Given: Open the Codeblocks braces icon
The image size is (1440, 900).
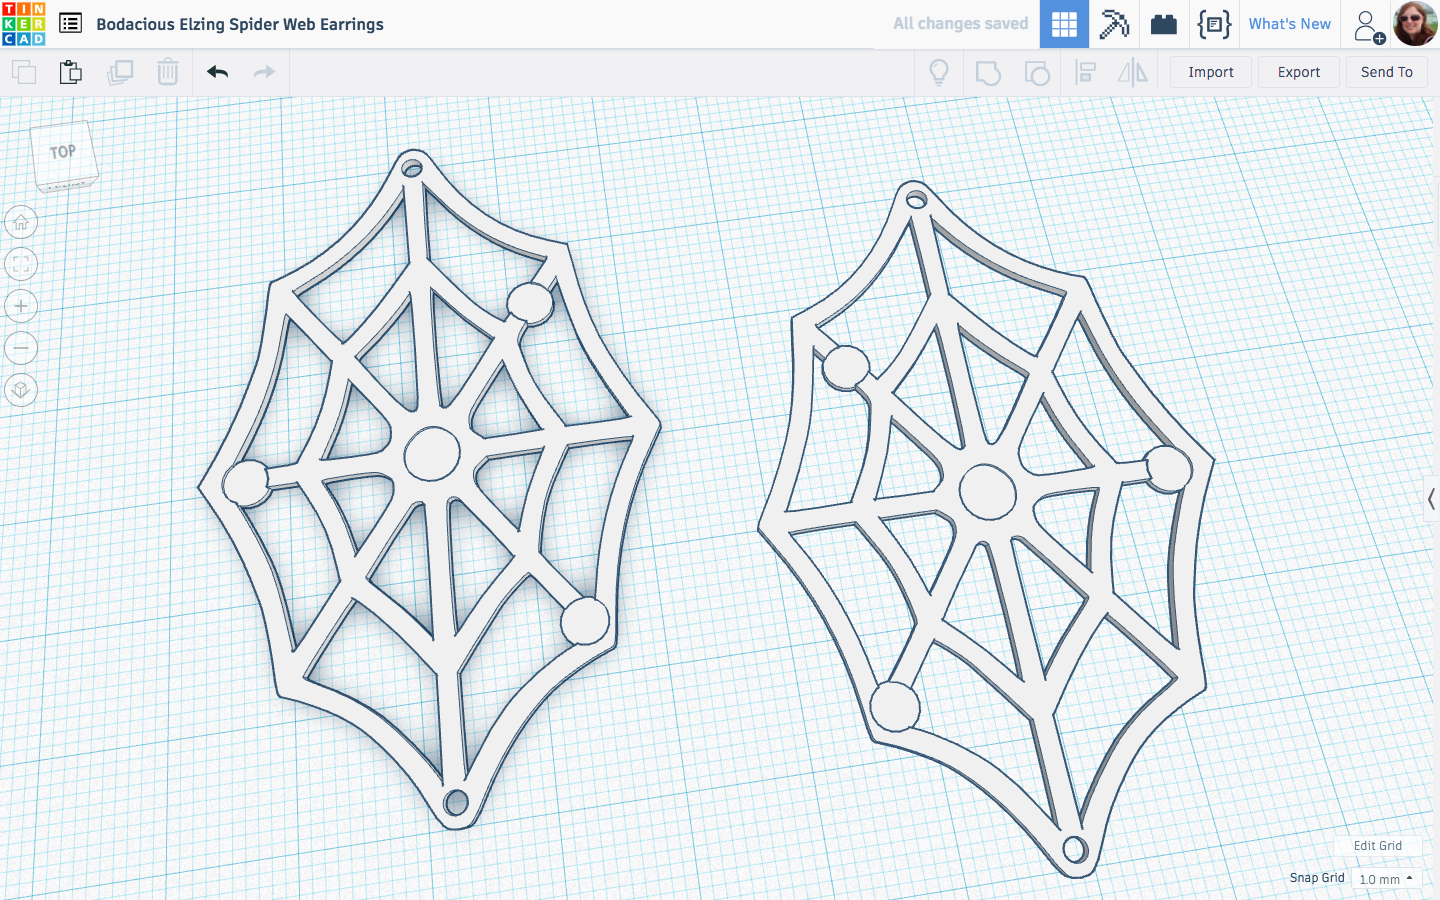Looking at the screenshot, I should click(1214, 24).
